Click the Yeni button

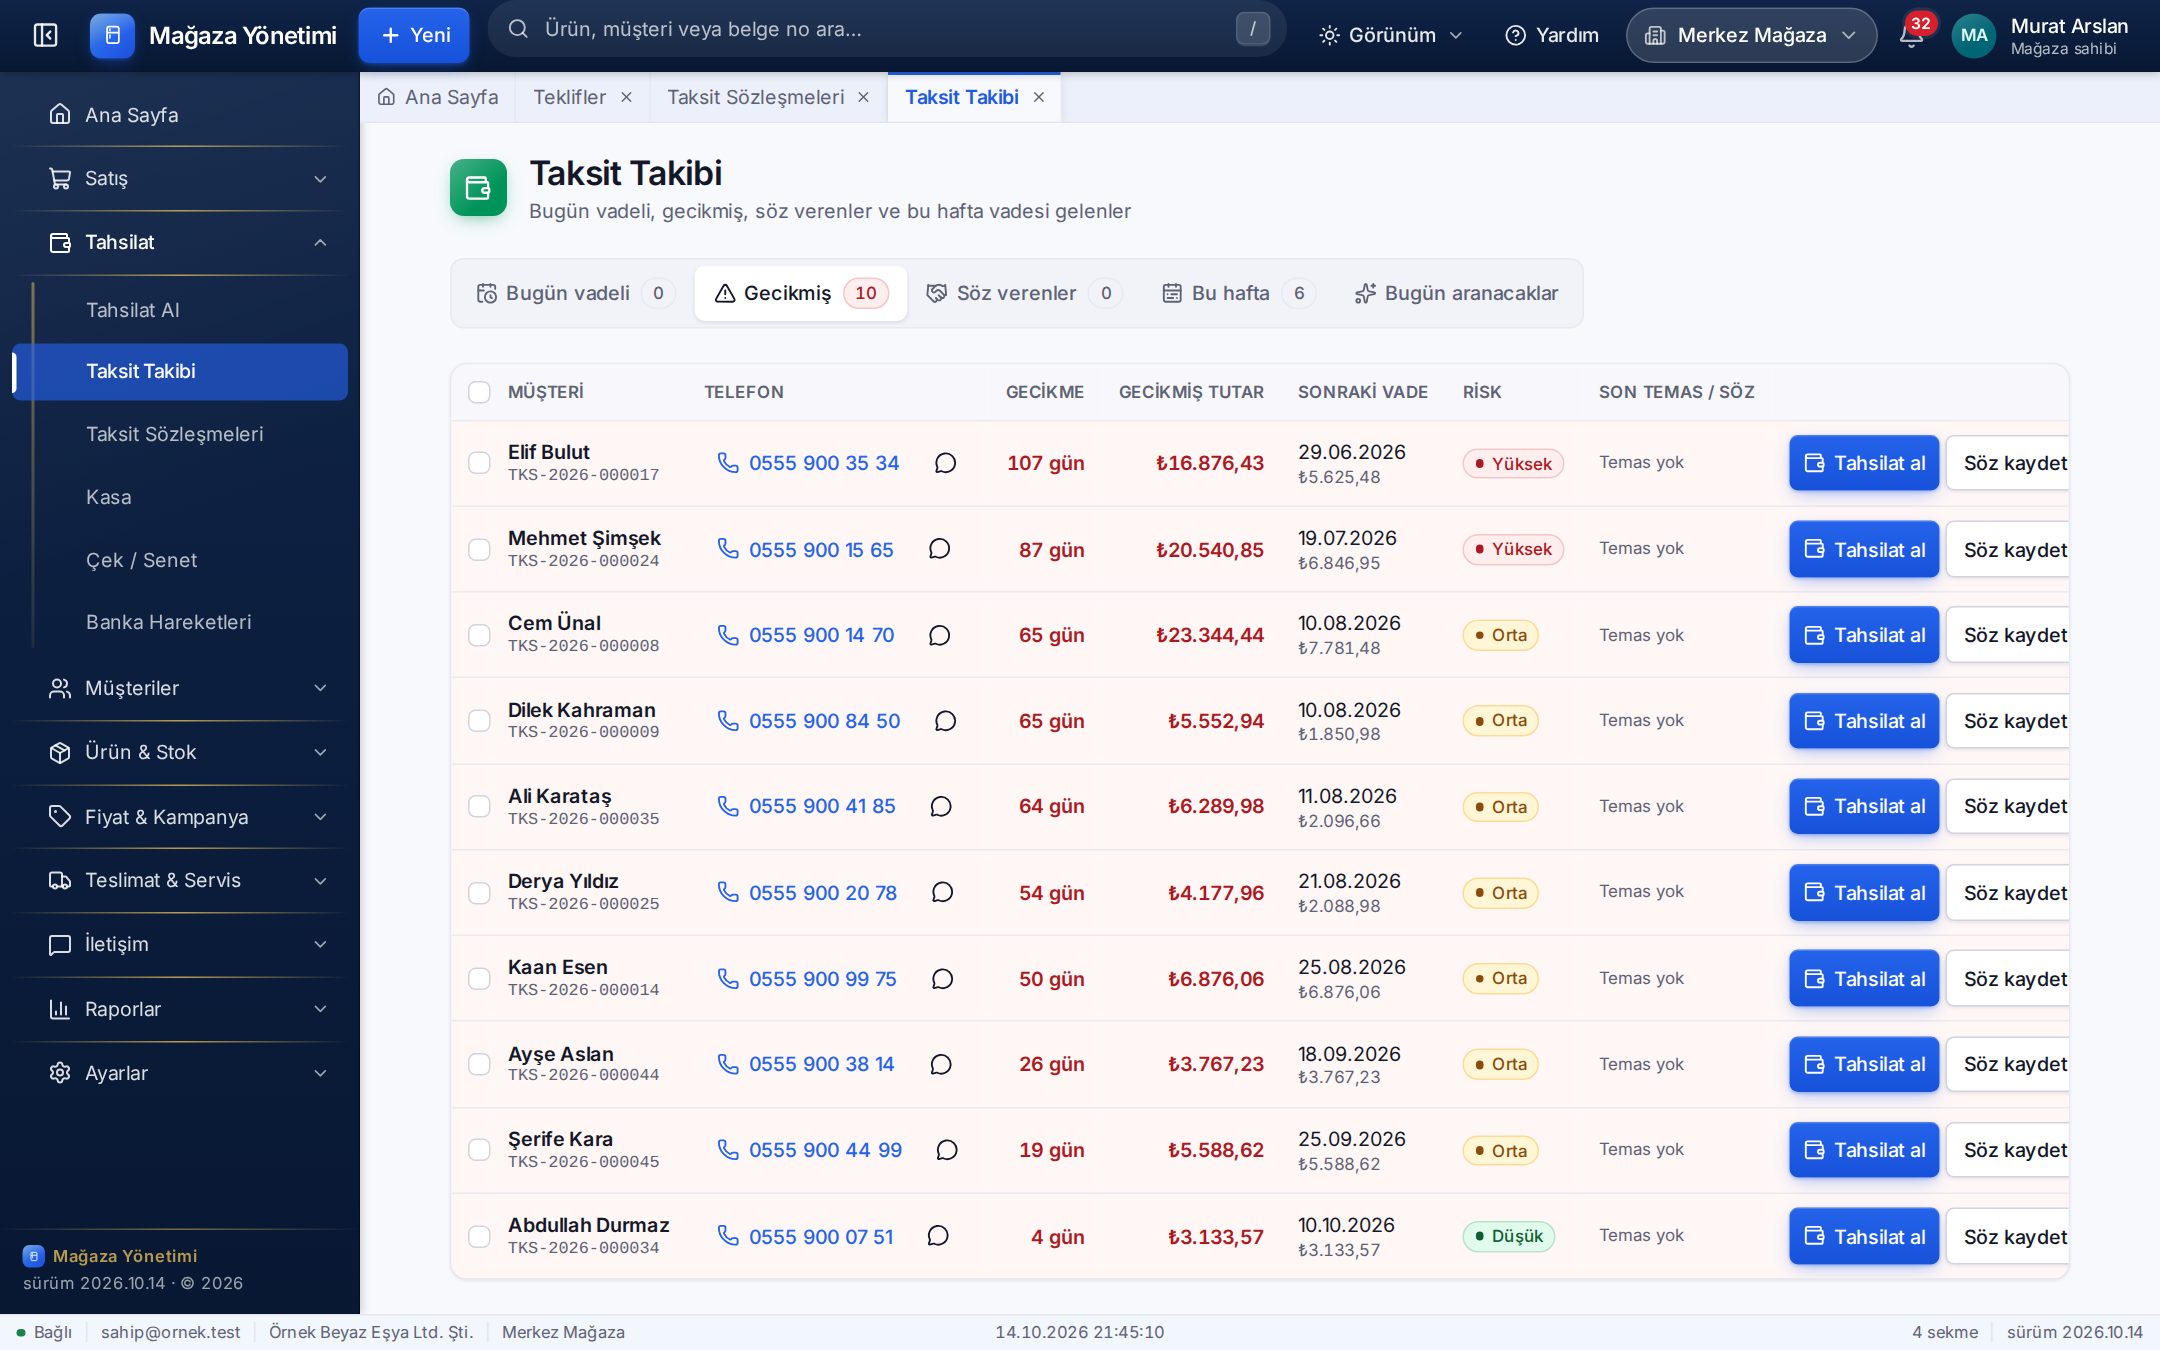pos(414,35)
